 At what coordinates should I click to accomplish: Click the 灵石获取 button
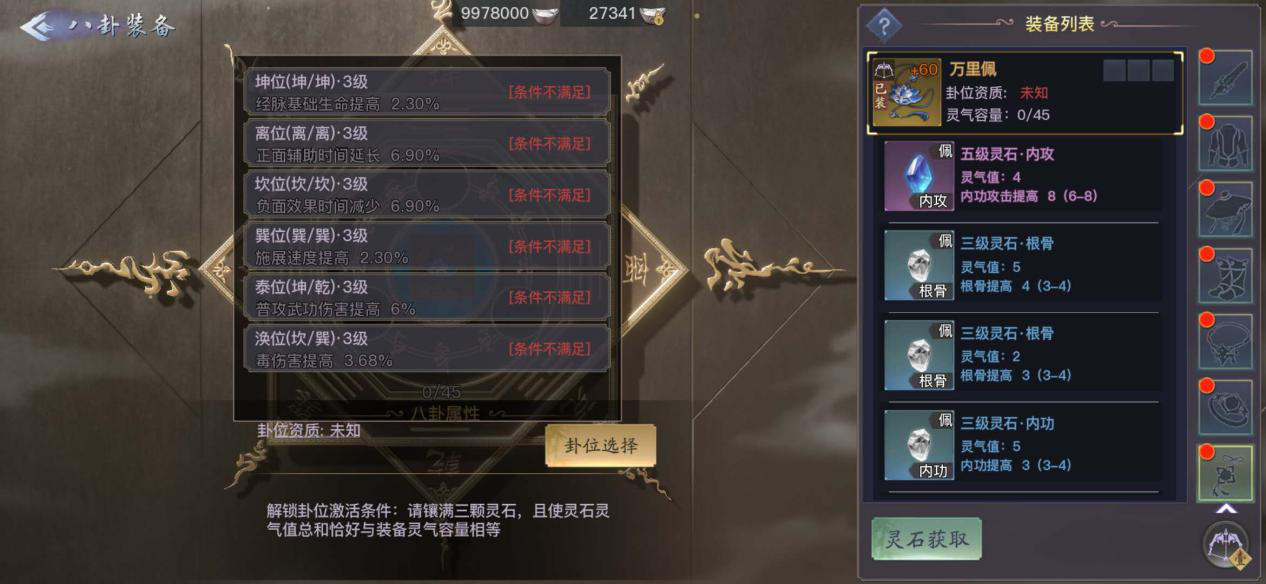click(926, 539)
